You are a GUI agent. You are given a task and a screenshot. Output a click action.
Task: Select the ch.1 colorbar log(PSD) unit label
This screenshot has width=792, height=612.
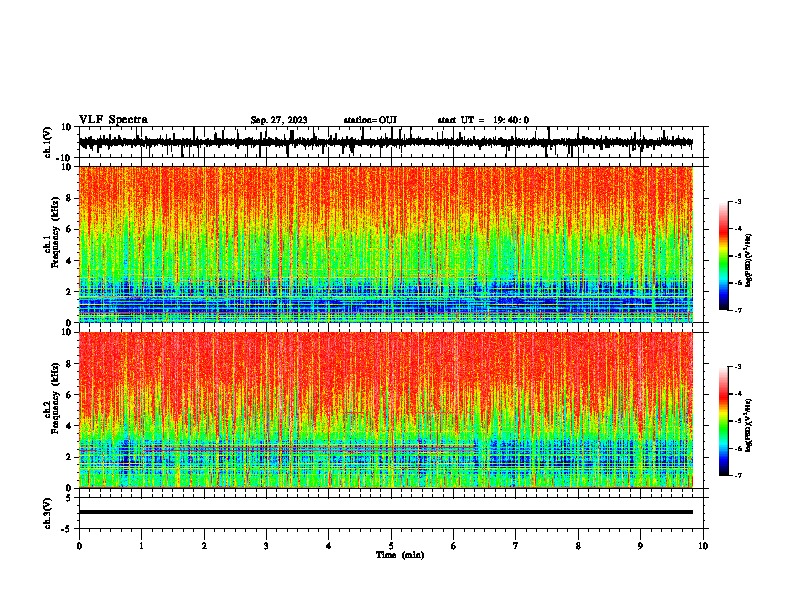click(x=749, y=260)
